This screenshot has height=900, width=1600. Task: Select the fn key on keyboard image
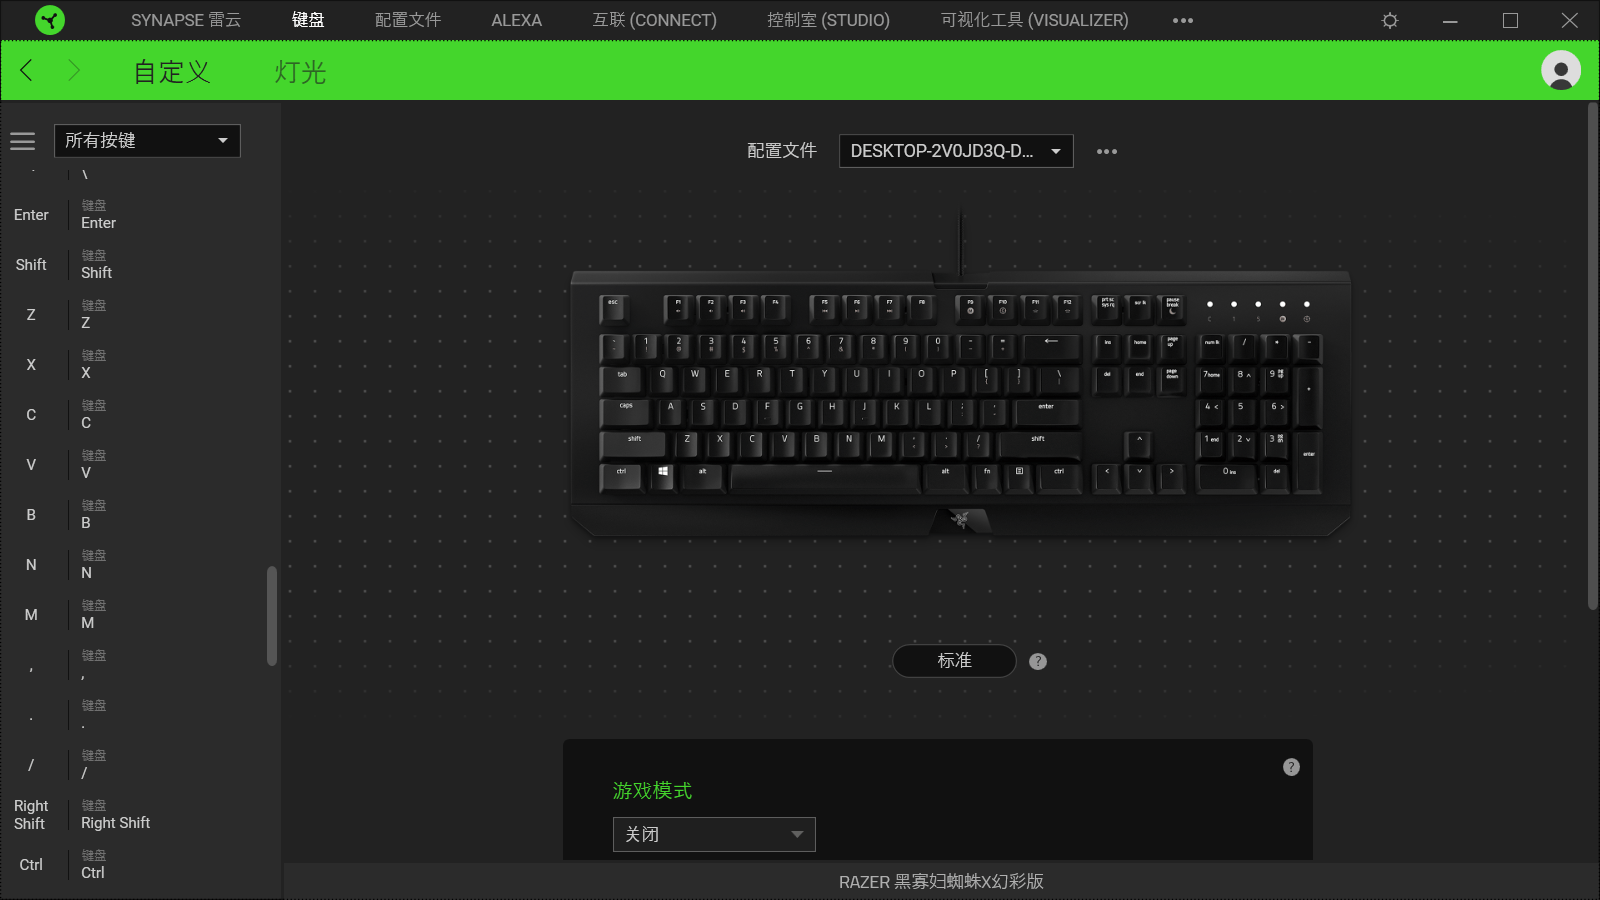point(987,476)
